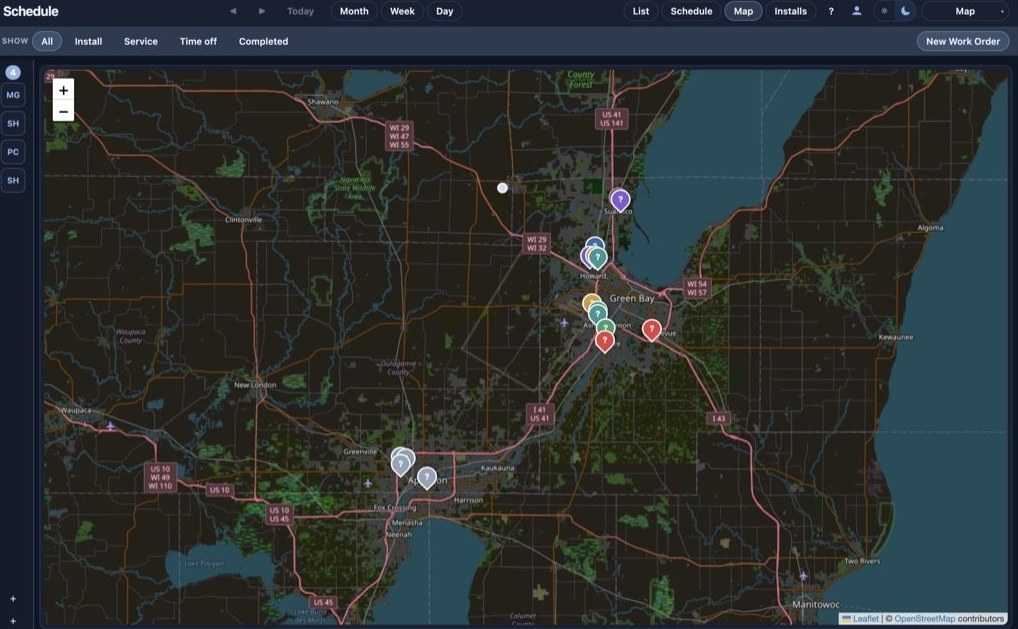Toggle technician PC in sidebar
Image resolution: width=1018 pixels, height=629 pixels.
(13, 152)
